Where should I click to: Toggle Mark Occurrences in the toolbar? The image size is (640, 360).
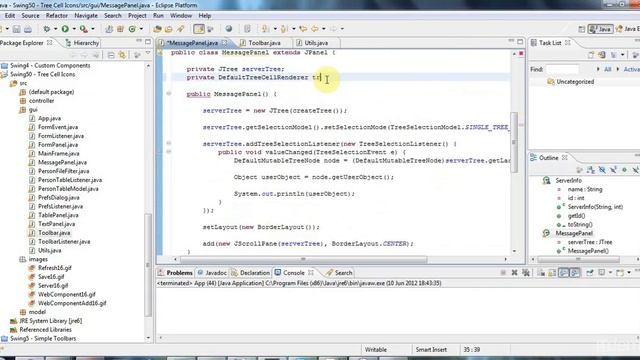pos(199,29)
